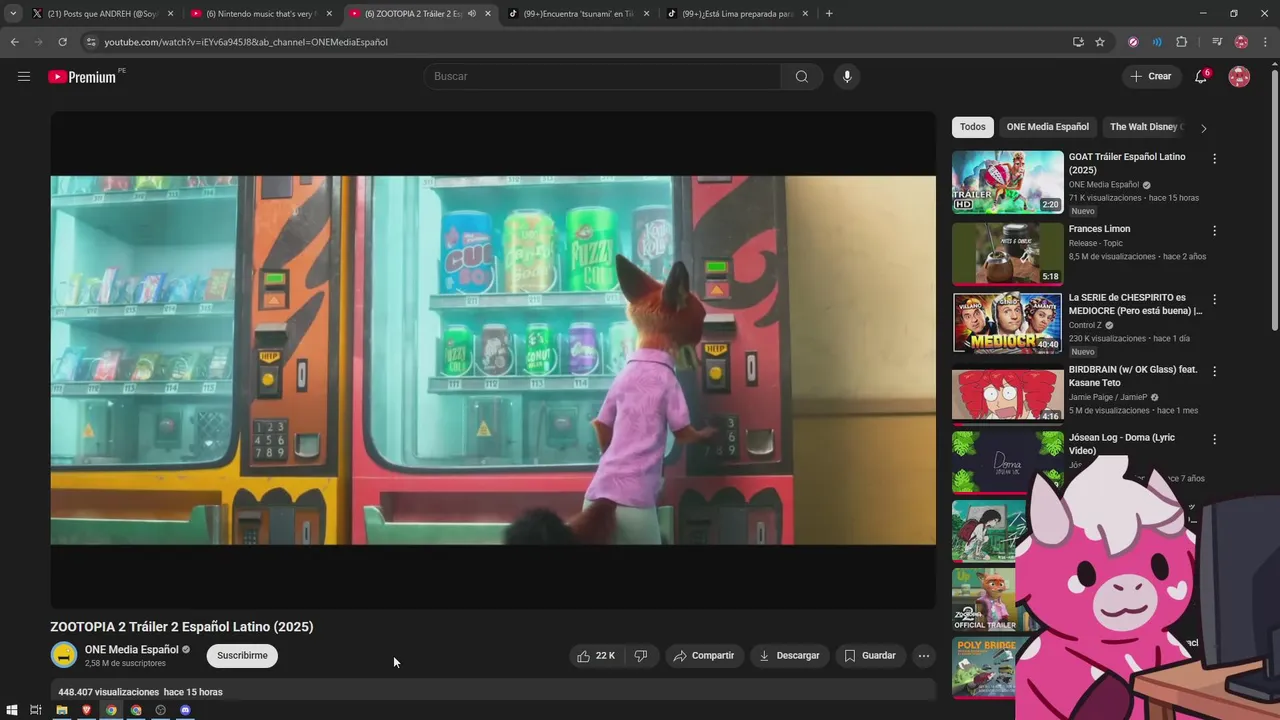Like the Zootopia 2 trailer video
The image size is (1280, 720).
[x=596, y=656]
